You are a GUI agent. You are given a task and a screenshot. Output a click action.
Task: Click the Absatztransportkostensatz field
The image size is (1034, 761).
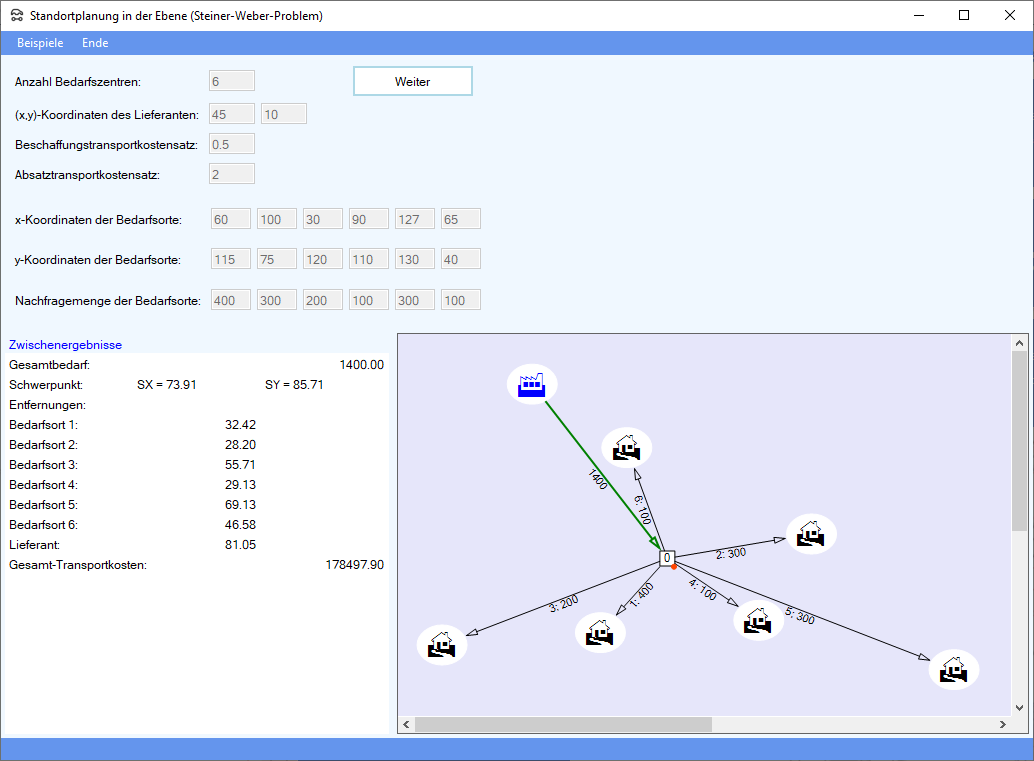[232, 174]
